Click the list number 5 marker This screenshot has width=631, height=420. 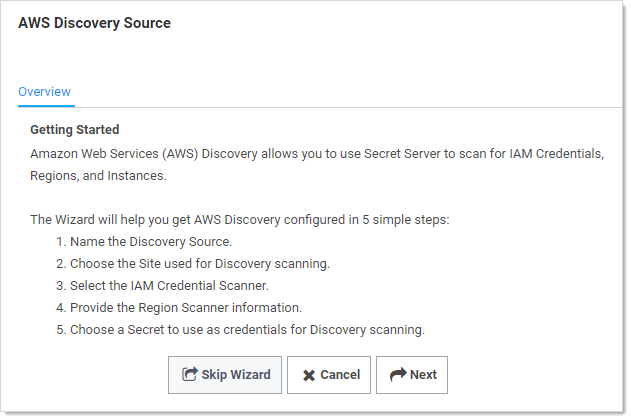click(x=60, y=329)
